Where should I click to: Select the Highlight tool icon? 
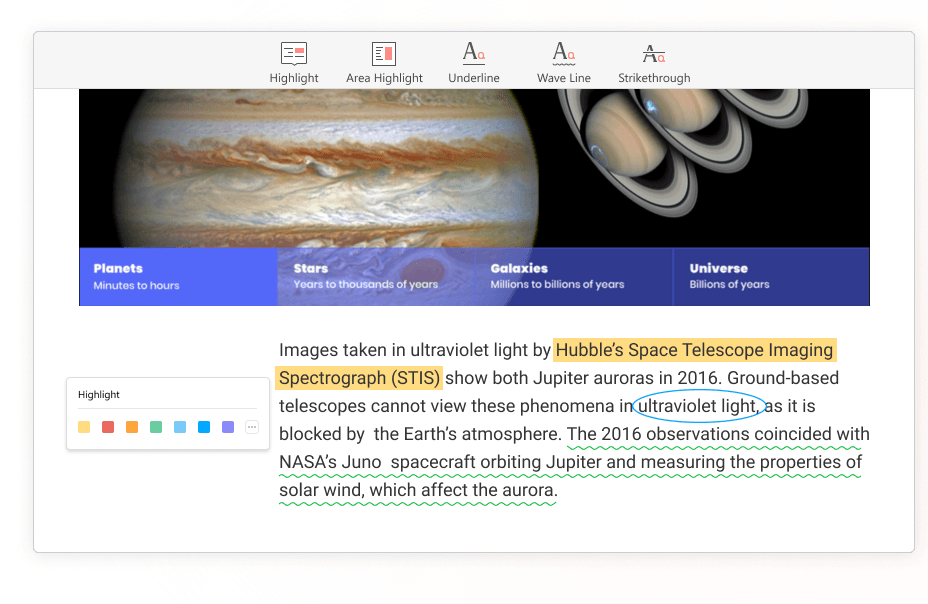click(294, 54)
